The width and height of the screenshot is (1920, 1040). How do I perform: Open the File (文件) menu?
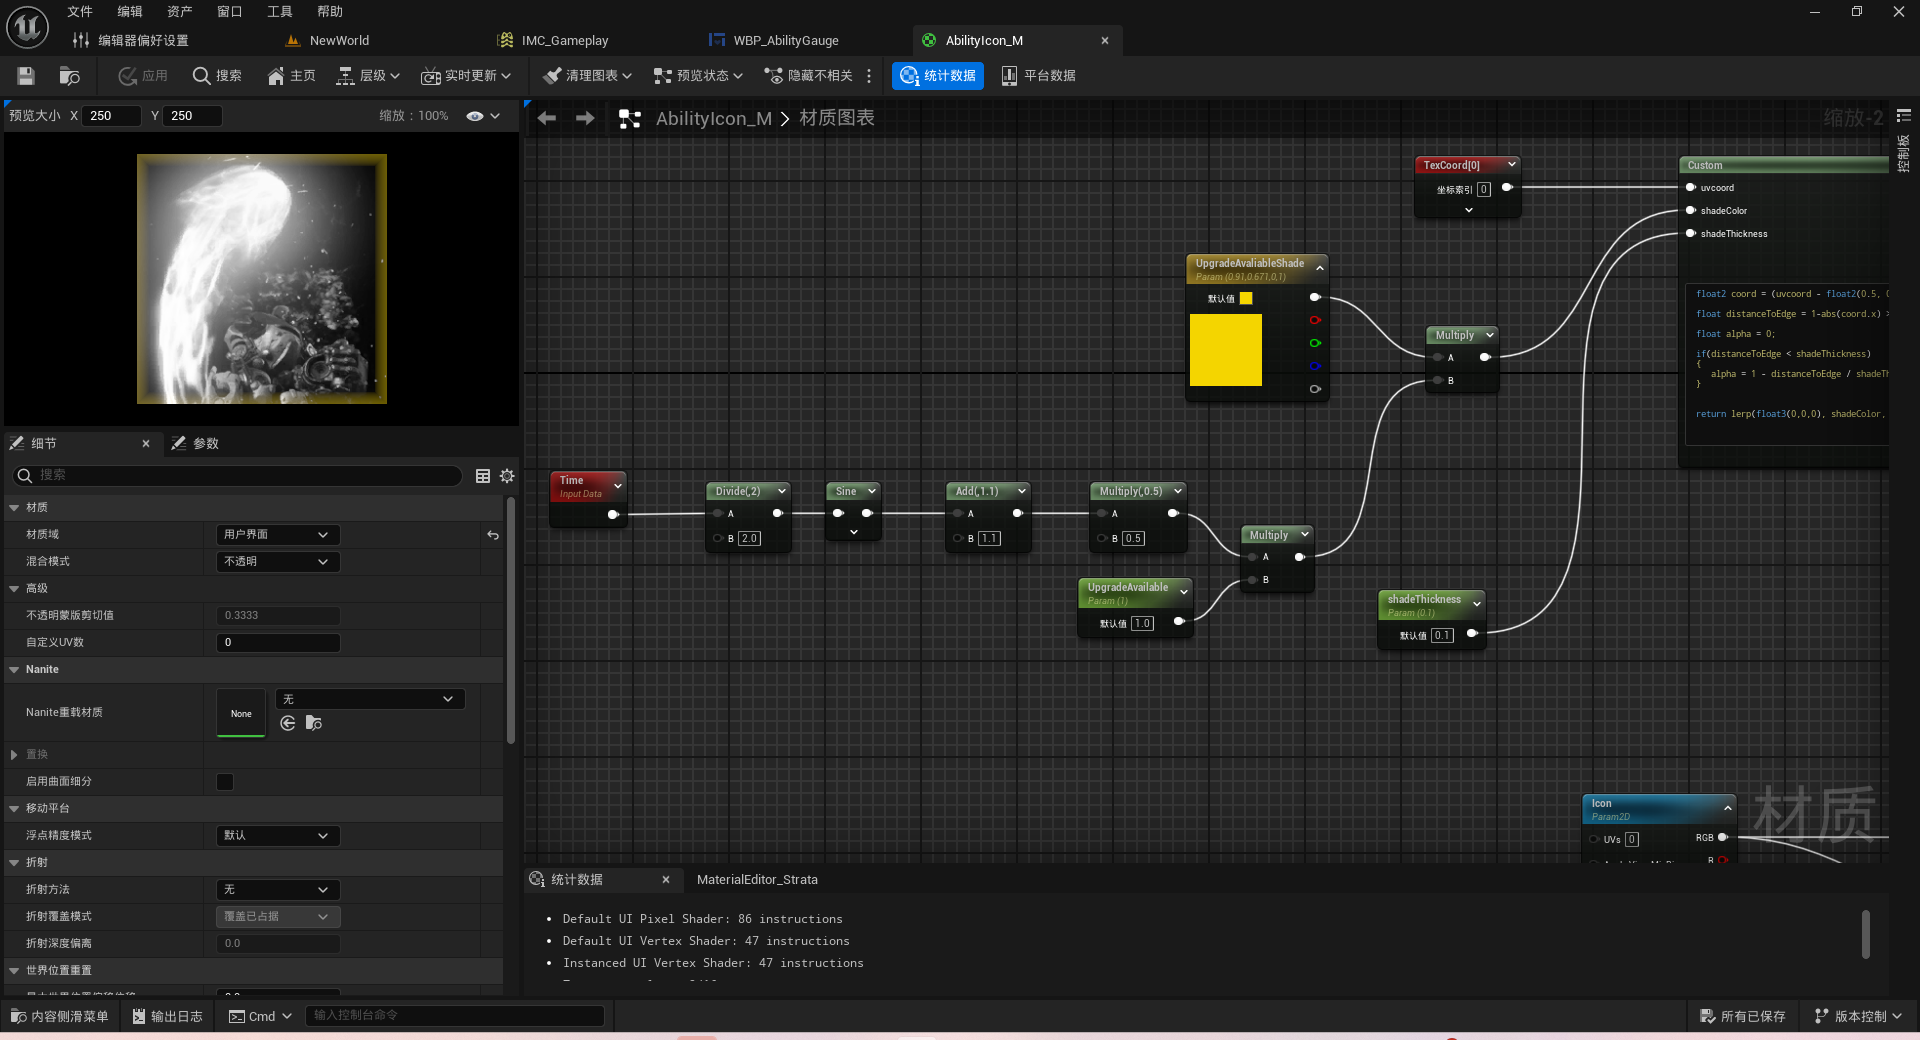pos(80,12)
